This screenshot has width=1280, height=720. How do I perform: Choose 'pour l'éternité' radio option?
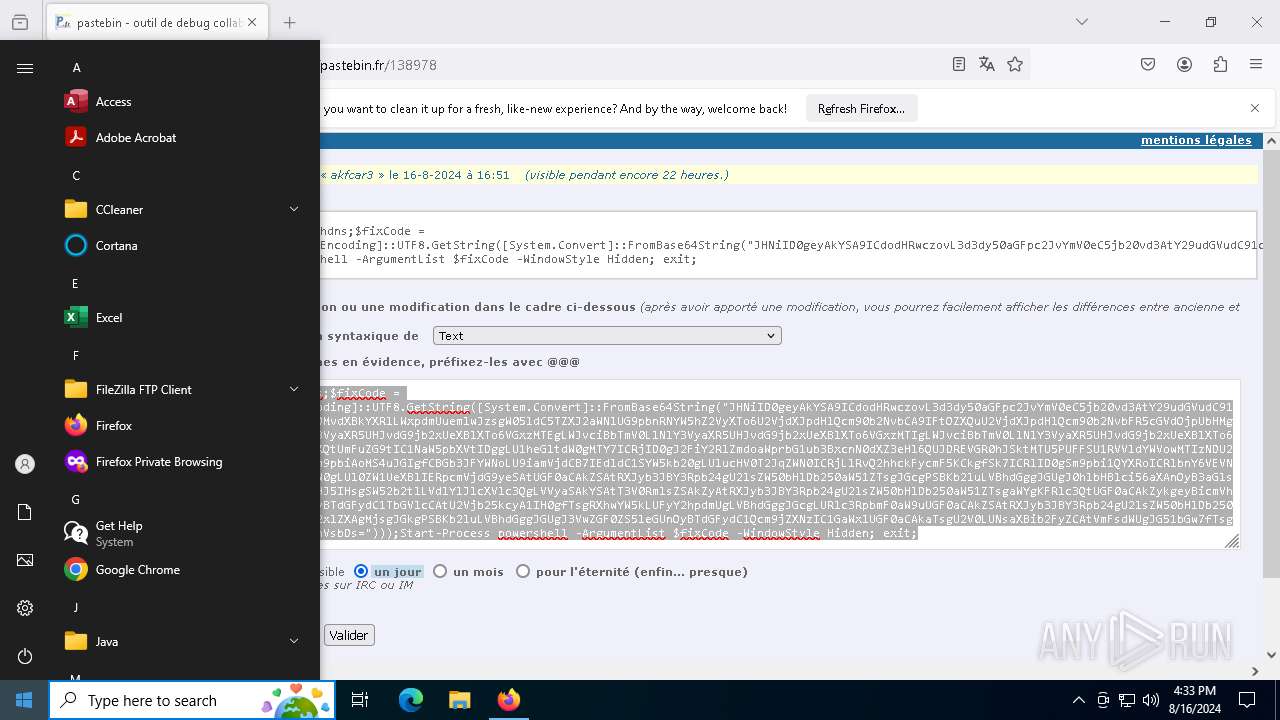click(523, 572)
